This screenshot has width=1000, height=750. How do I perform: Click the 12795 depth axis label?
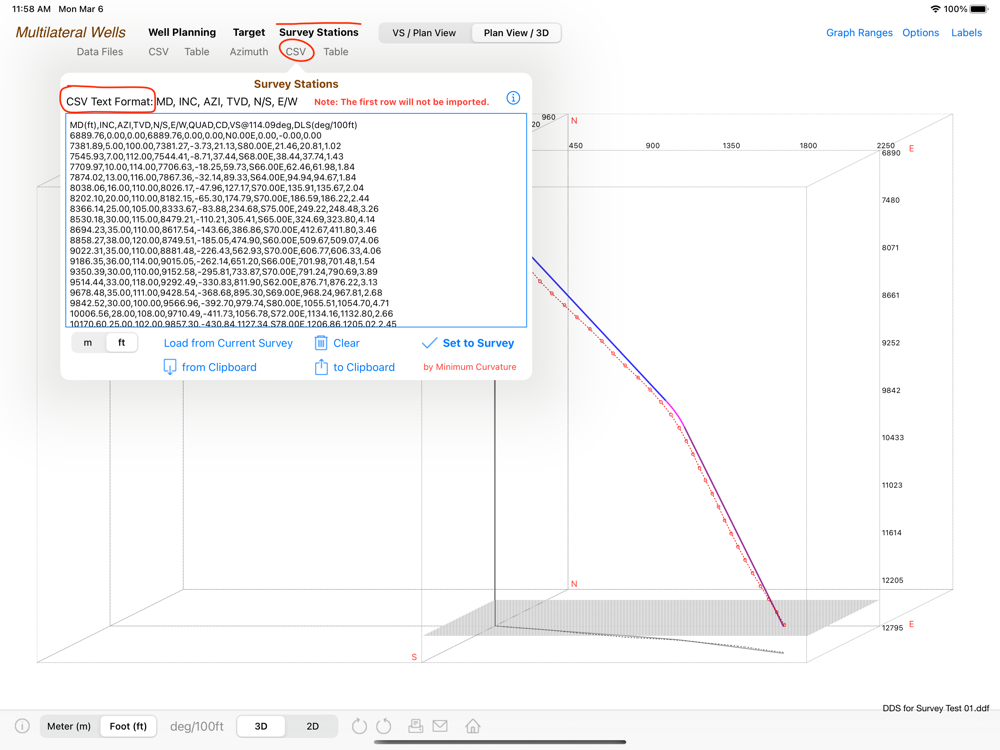[x=892, y=628]
